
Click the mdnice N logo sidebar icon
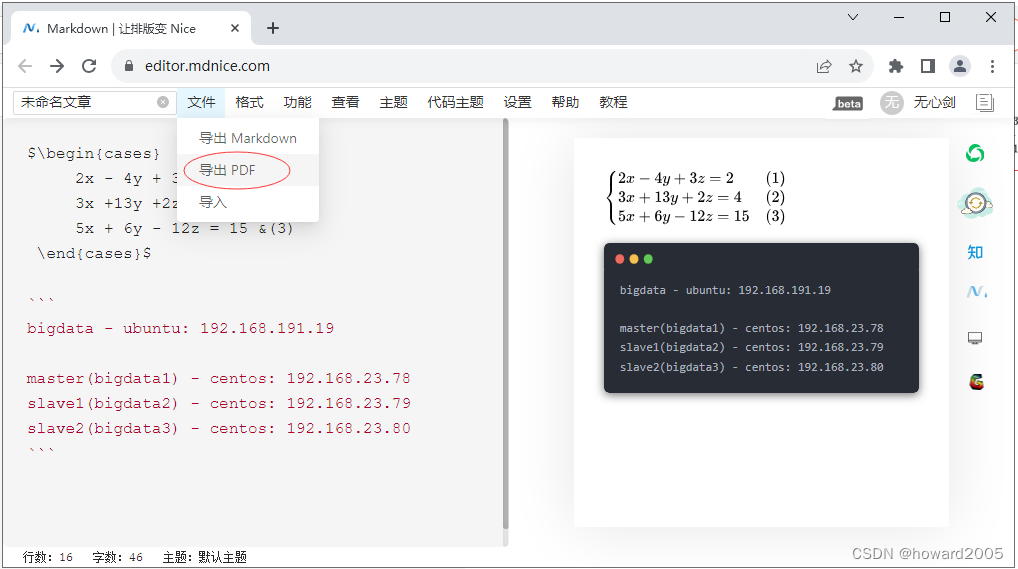976,292
